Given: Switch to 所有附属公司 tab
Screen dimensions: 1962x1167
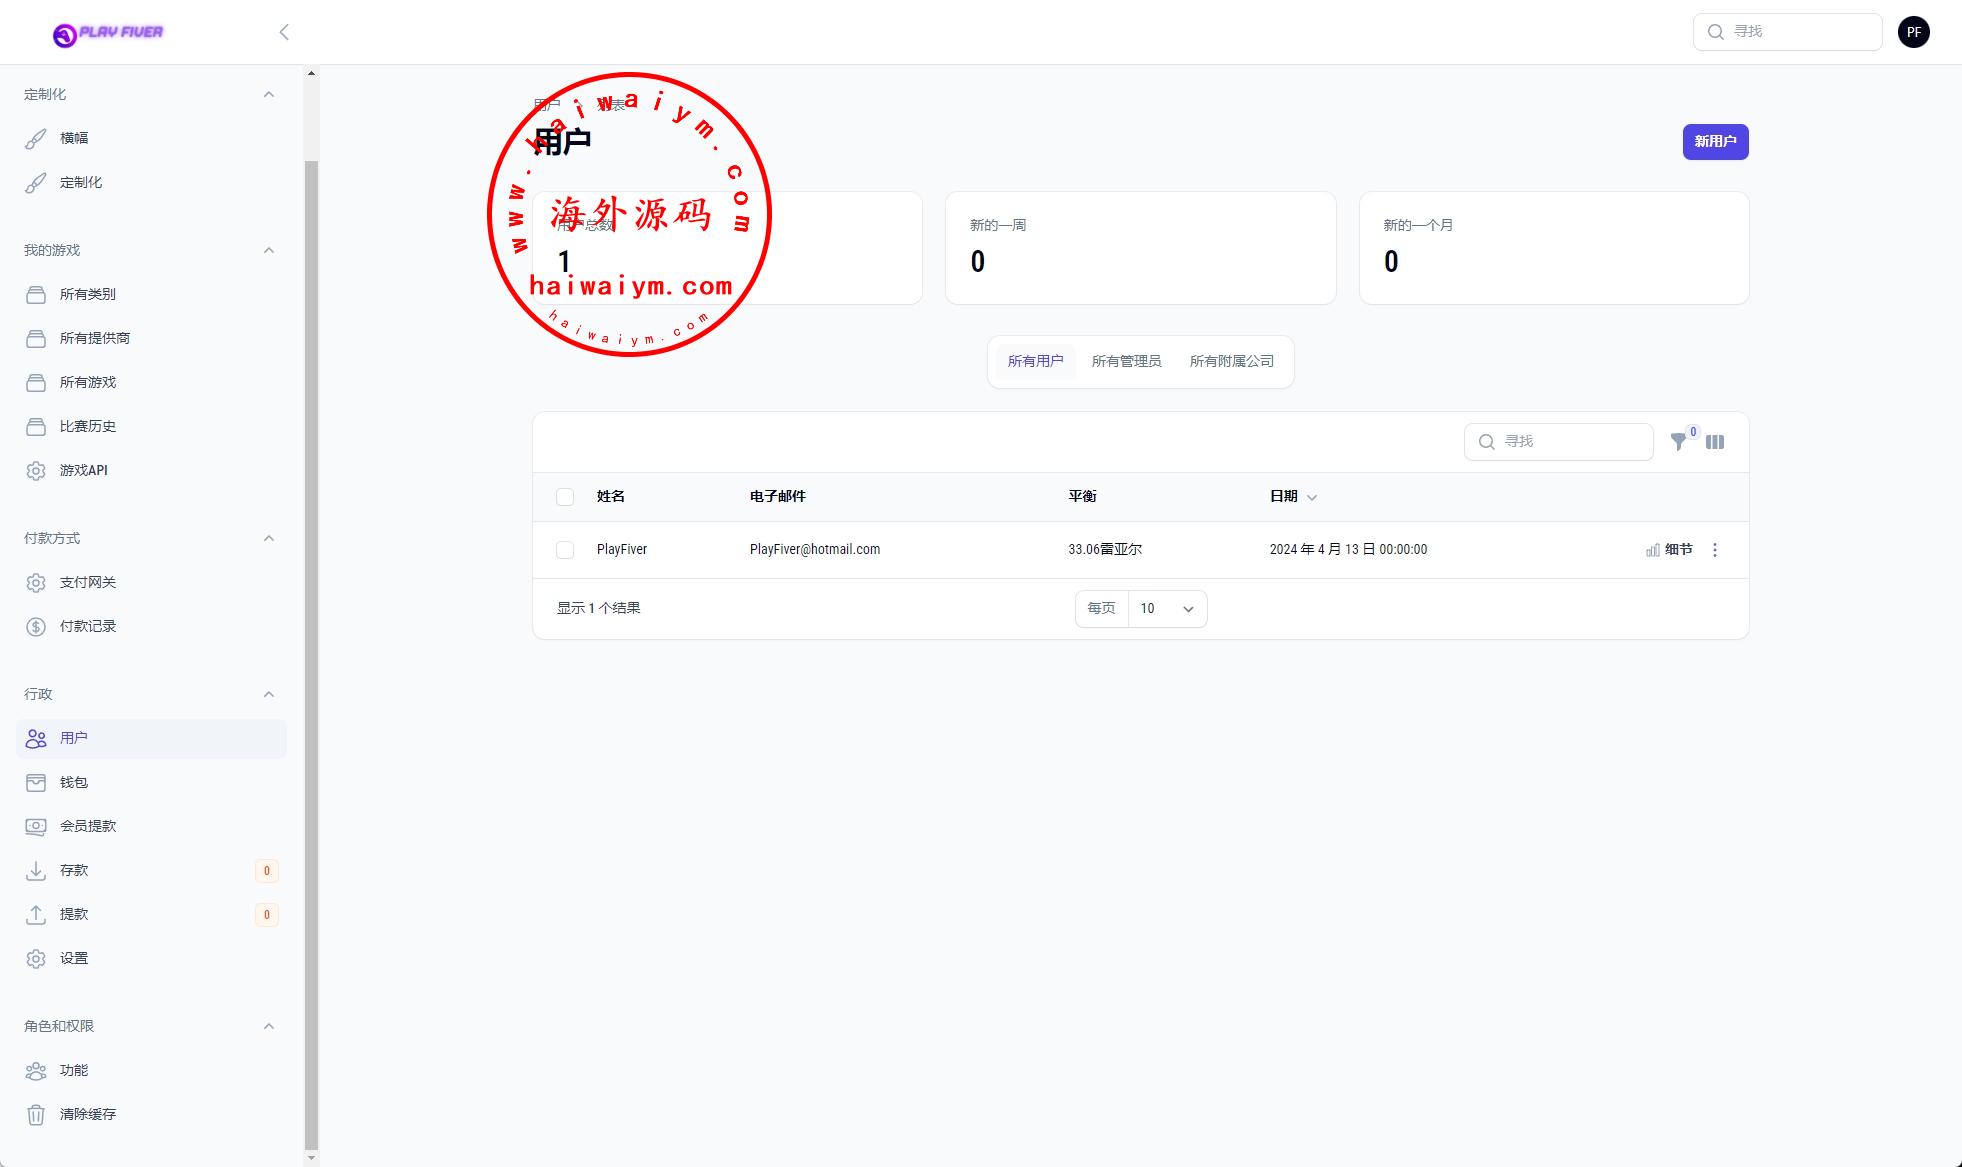Looking at the screenshot, I should point(1231,361).
